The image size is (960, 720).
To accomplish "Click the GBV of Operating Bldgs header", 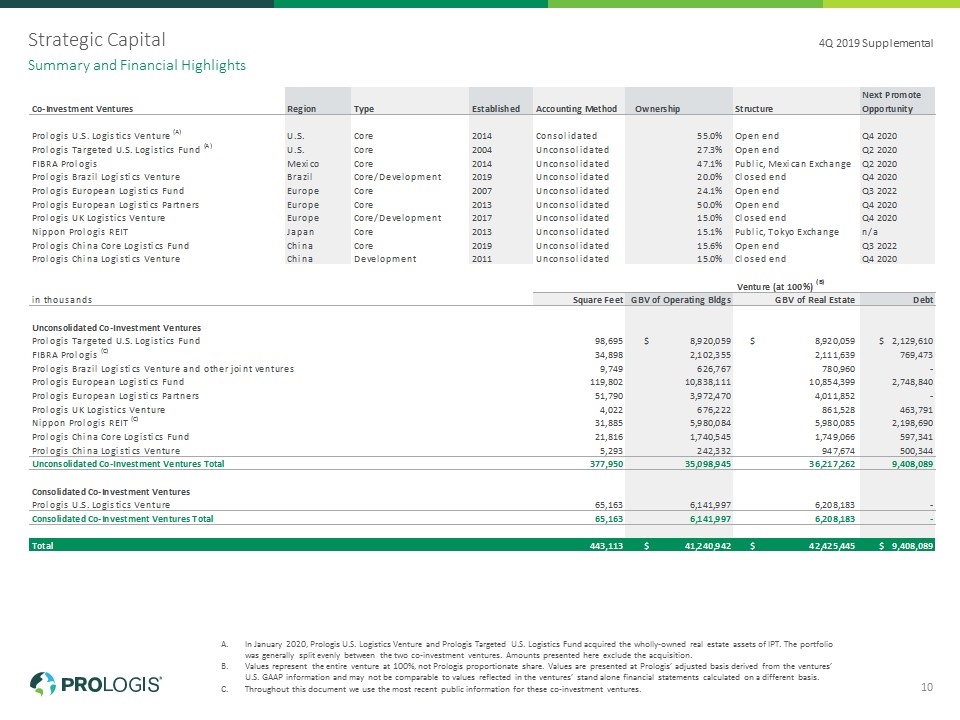I will [681, 300].
